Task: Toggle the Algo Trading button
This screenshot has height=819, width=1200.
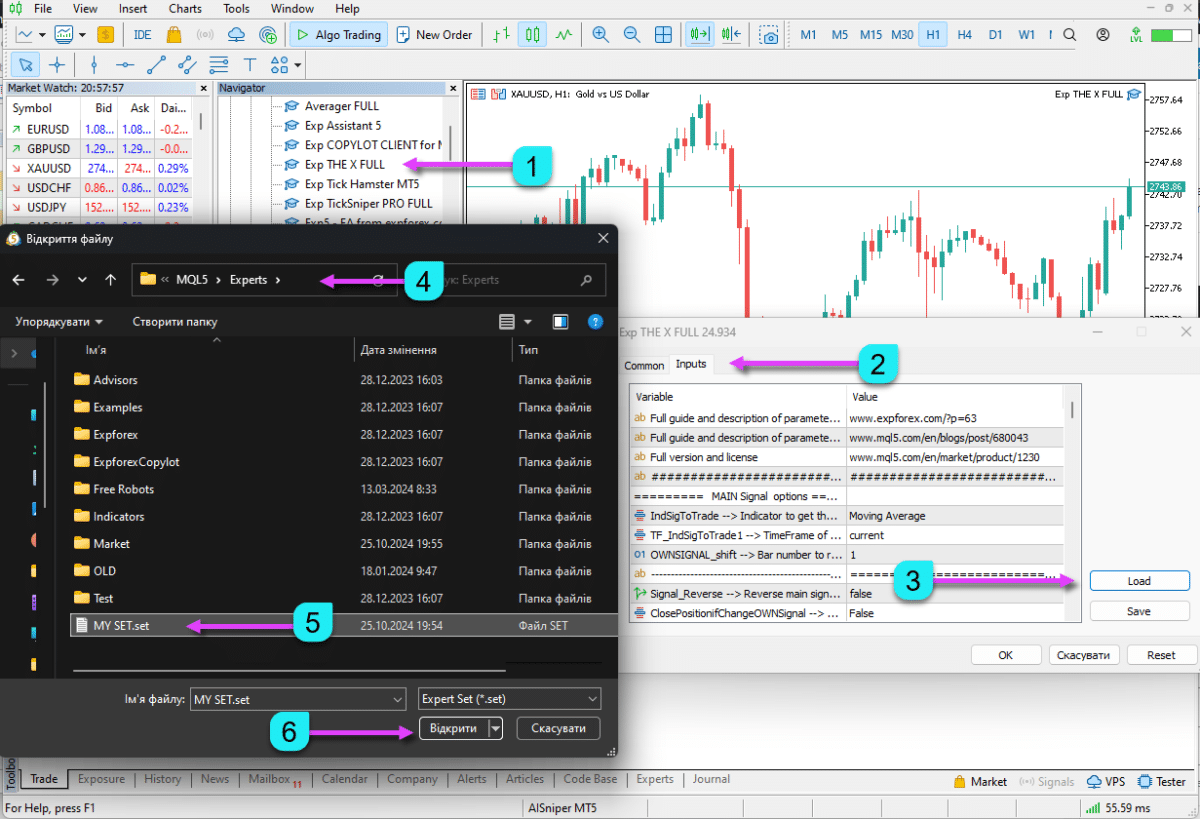Action: (336, 35)
